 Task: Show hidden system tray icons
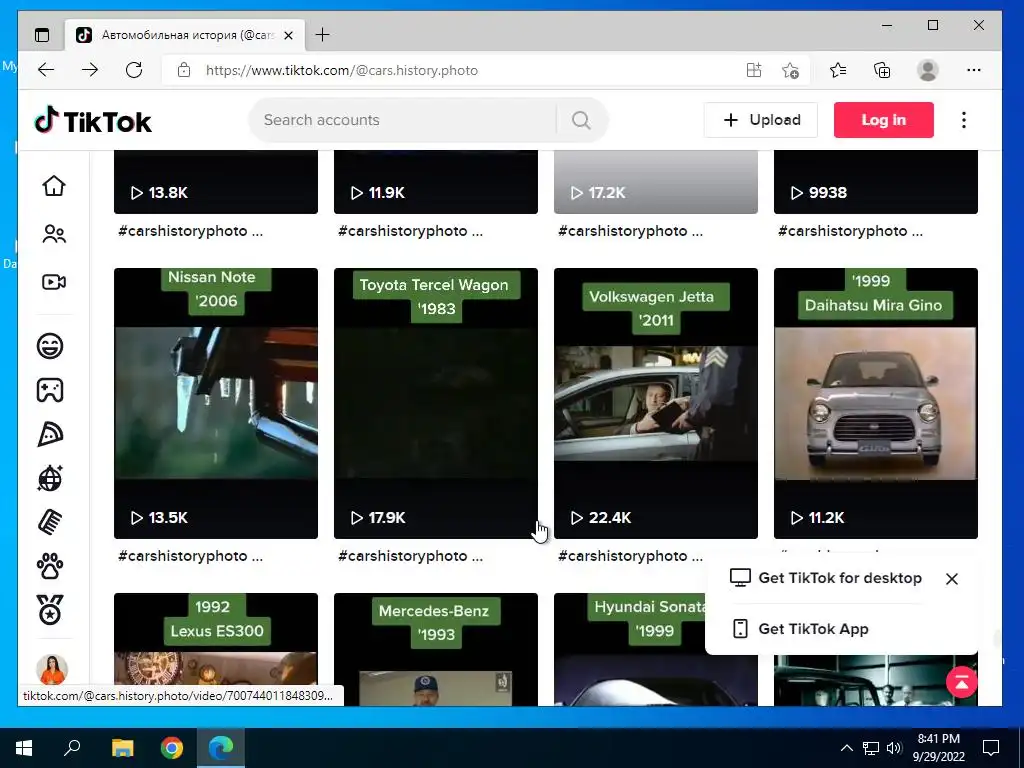coord(846,748)
